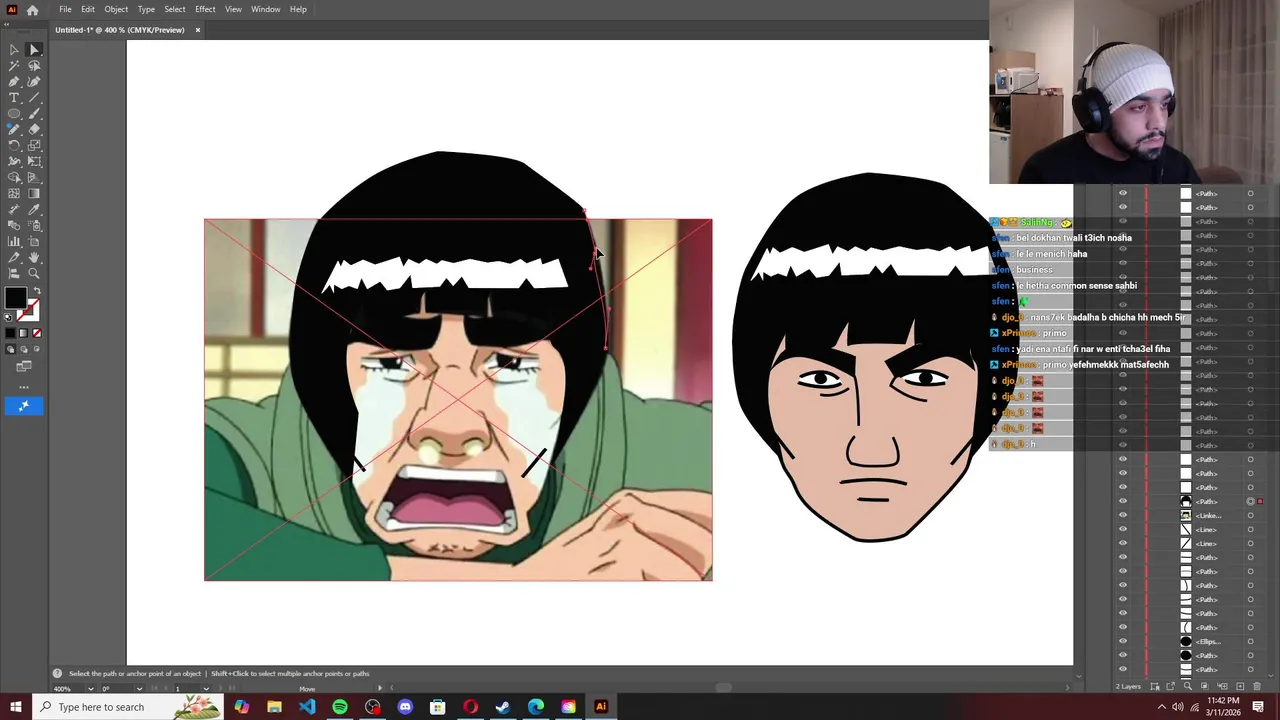This screenshot has width=1280, height=720.
Task: Click inside Windows taskbar search box
Action: click(130, 707)
